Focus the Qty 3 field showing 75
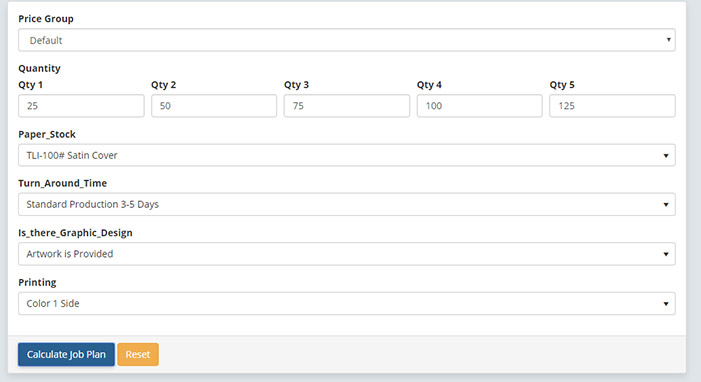 pyautogui.click(x=346, y=106)
